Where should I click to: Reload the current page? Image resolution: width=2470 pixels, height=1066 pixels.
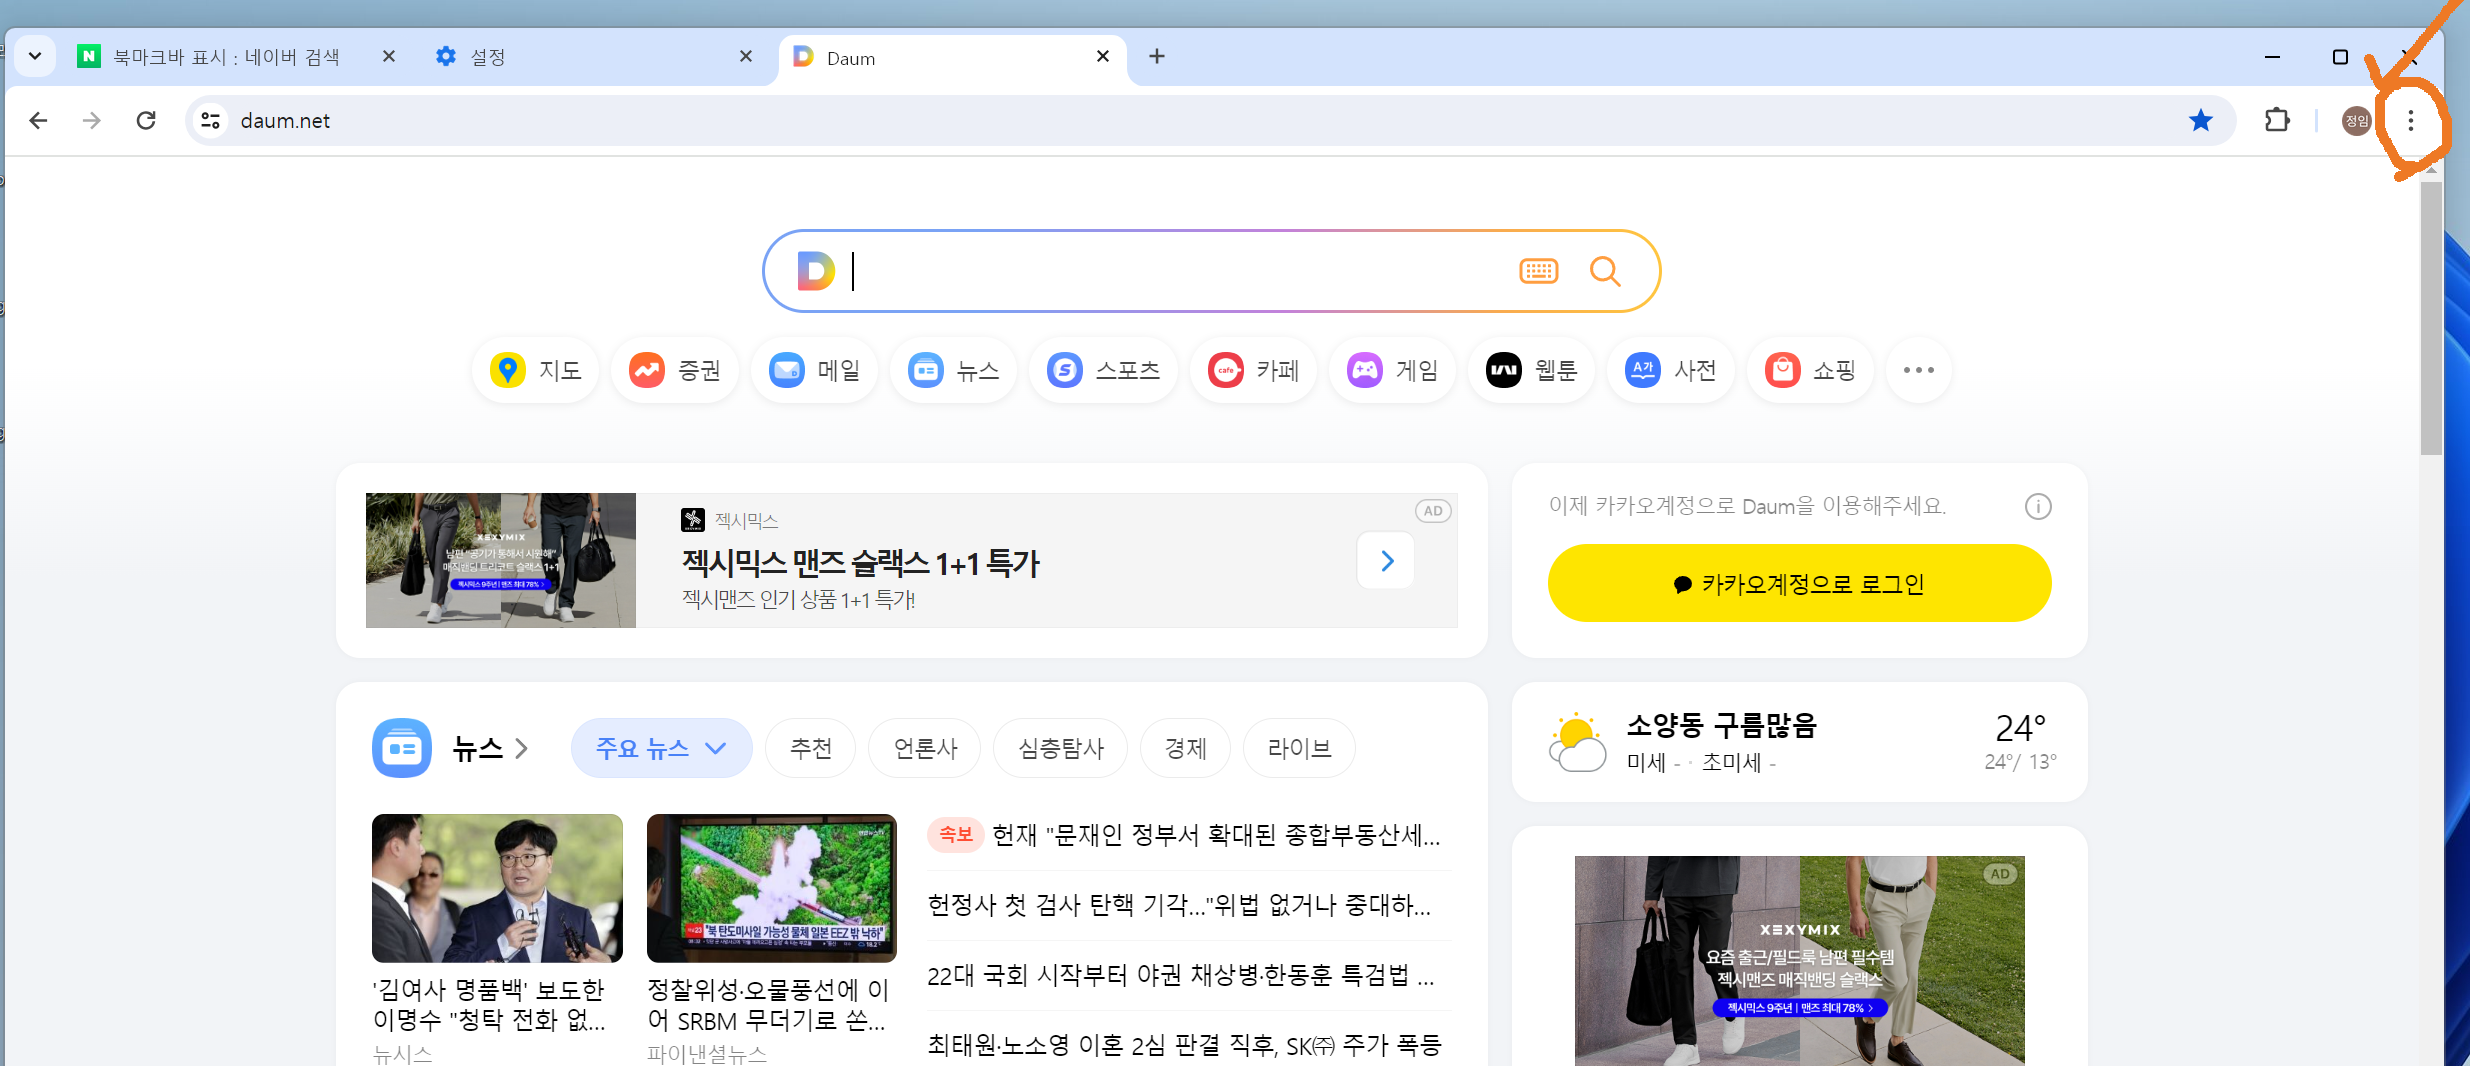click(146, 120)
